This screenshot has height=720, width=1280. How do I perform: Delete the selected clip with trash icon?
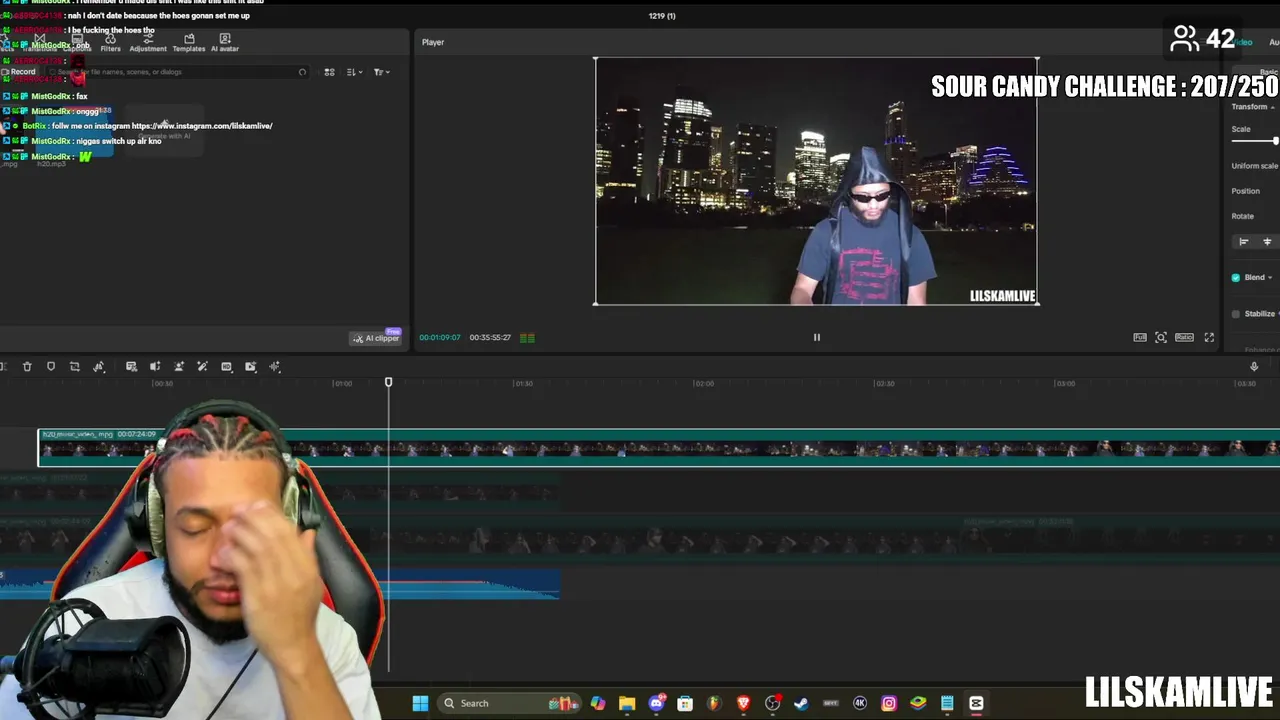27,367
